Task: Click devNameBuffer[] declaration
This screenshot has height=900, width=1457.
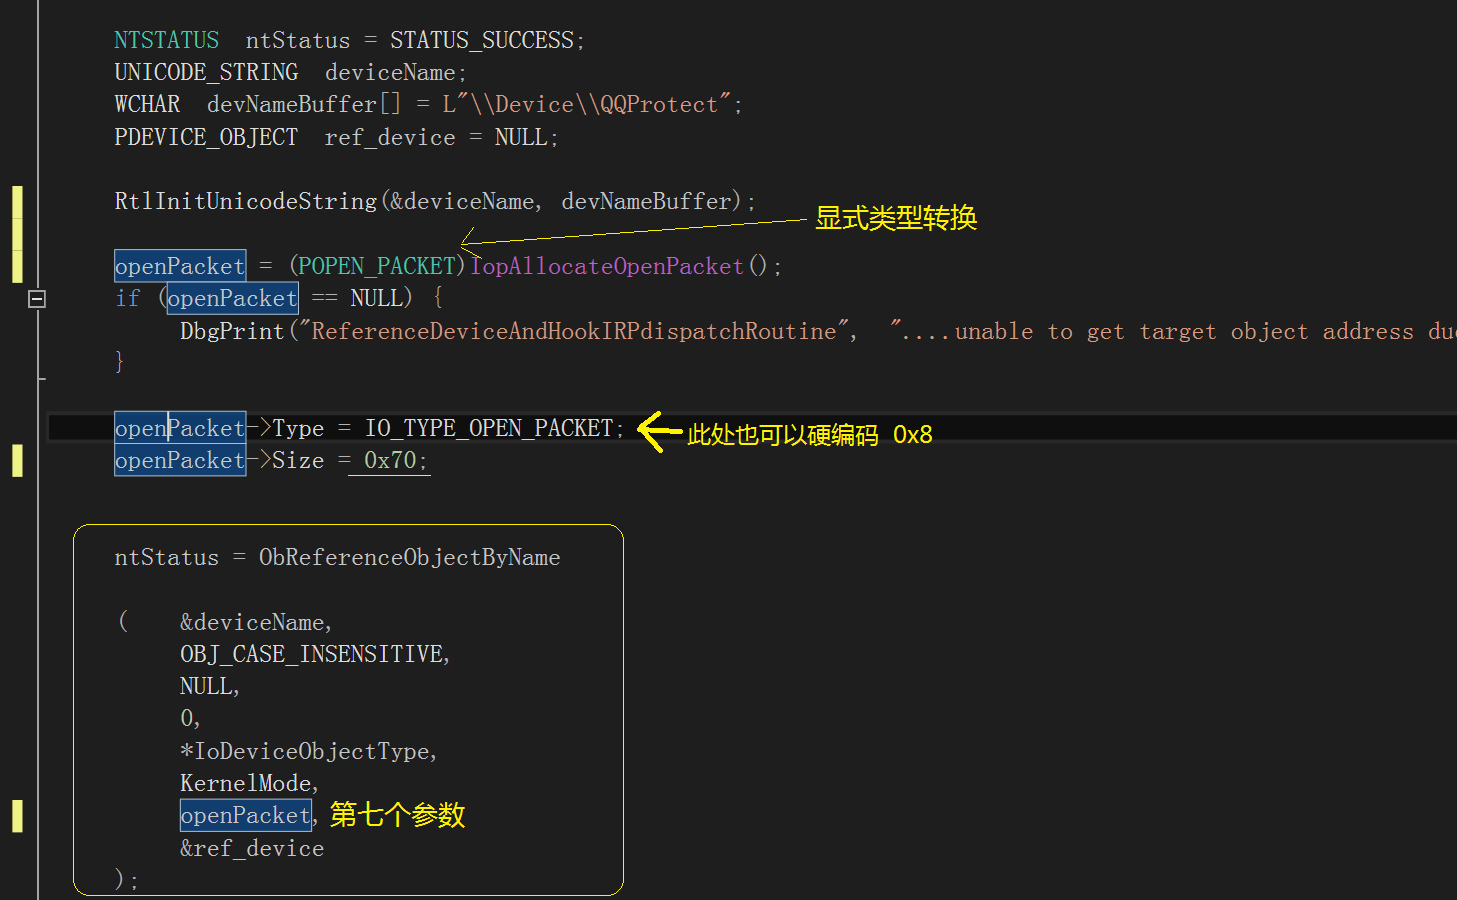Action: pyautogui.click(x=303, y=104)
